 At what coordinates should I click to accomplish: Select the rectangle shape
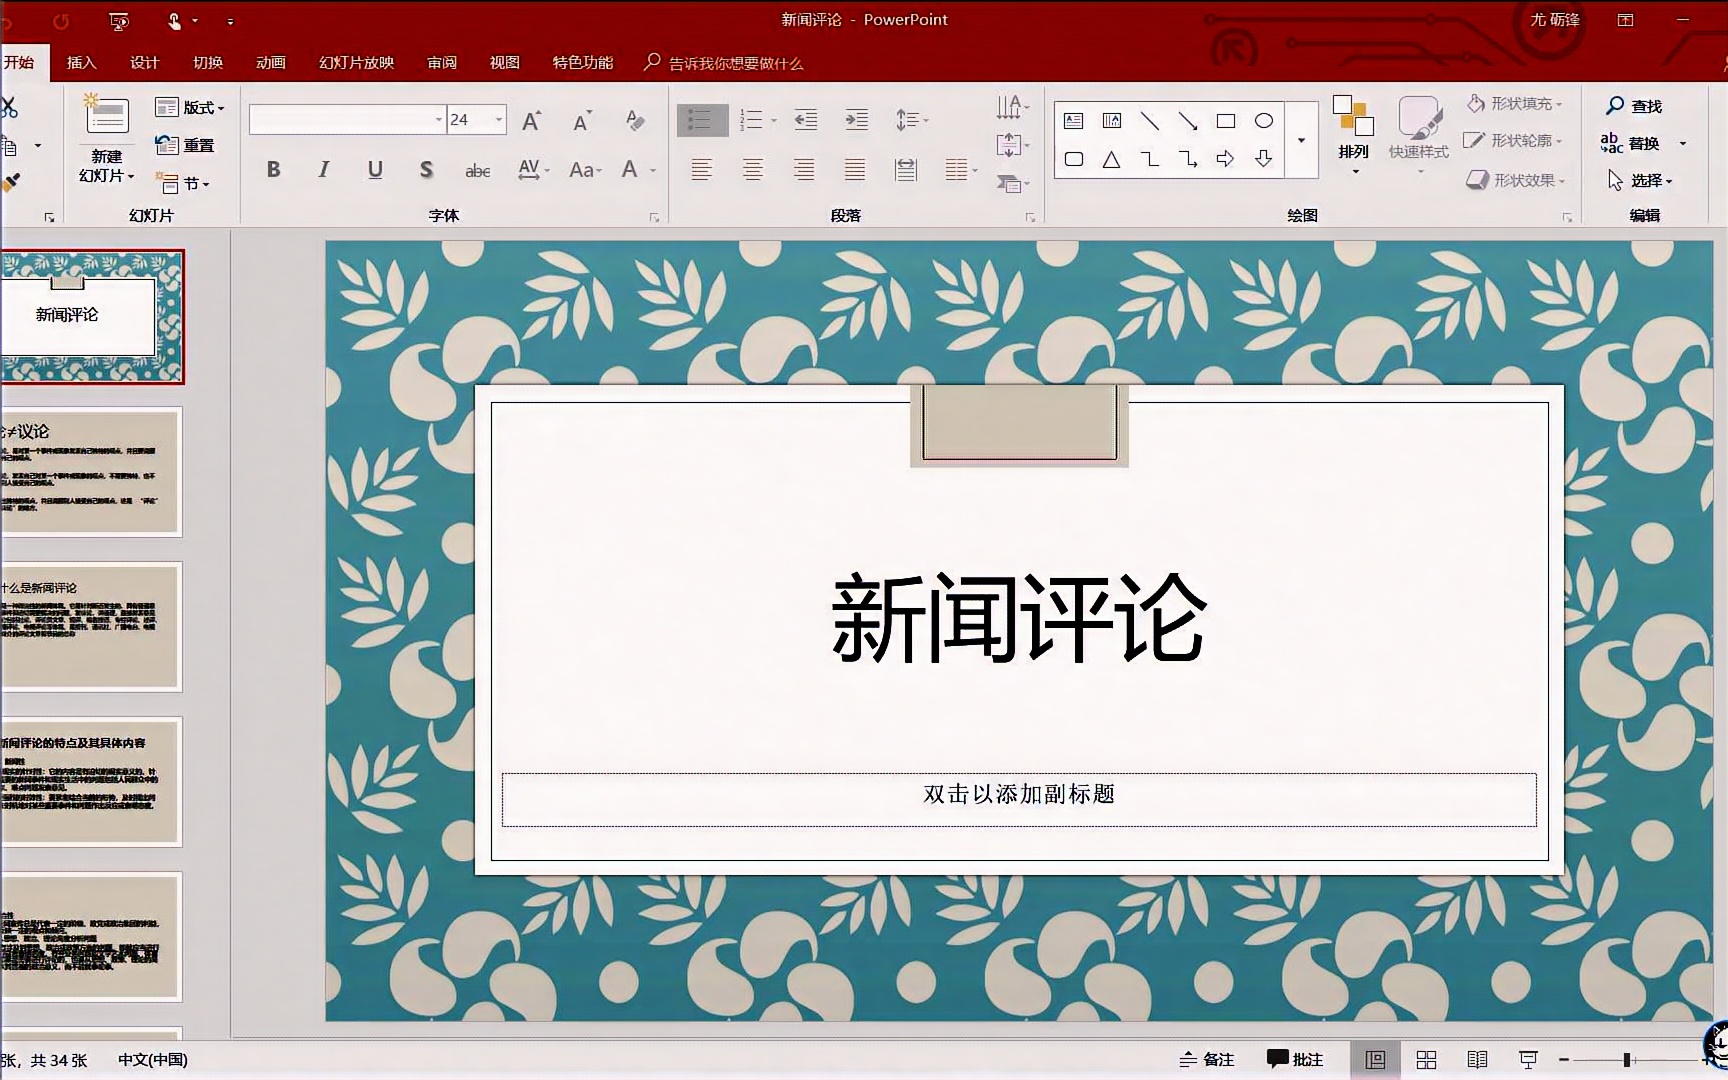1226,121
